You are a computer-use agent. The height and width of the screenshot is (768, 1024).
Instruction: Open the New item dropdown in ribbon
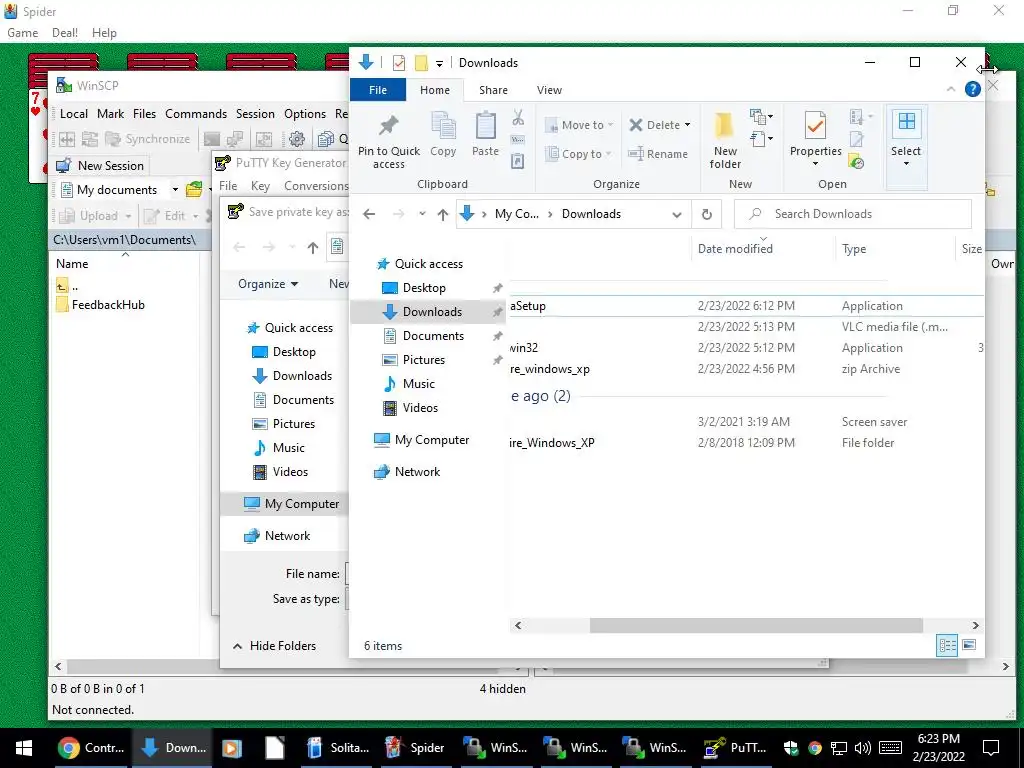pyautogui.click(x=761, y=118)
